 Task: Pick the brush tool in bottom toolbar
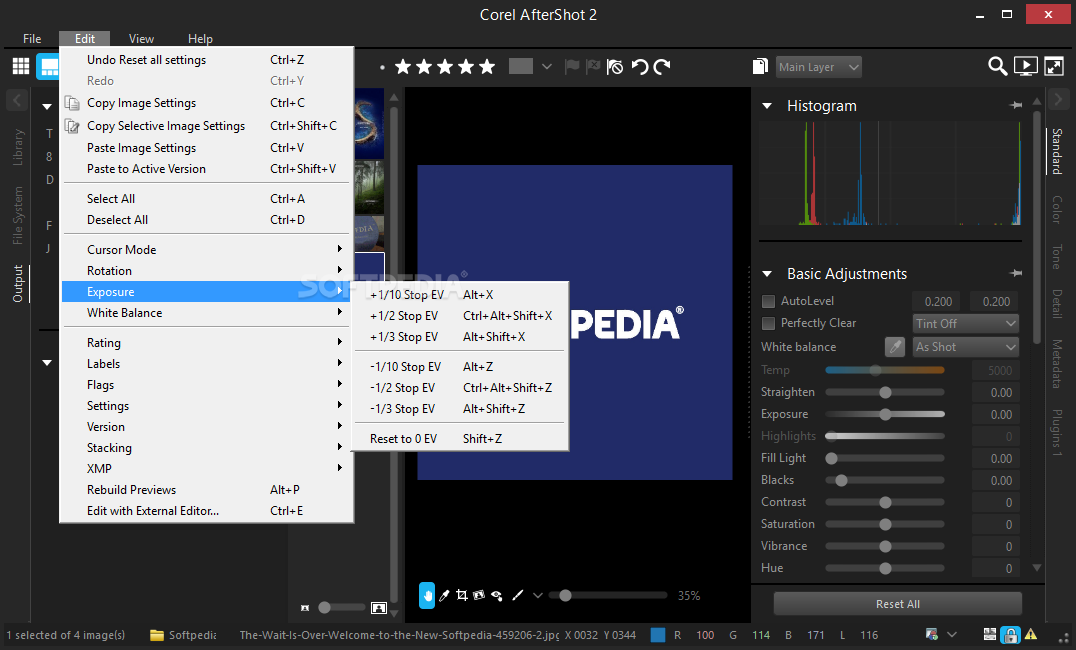517,595
